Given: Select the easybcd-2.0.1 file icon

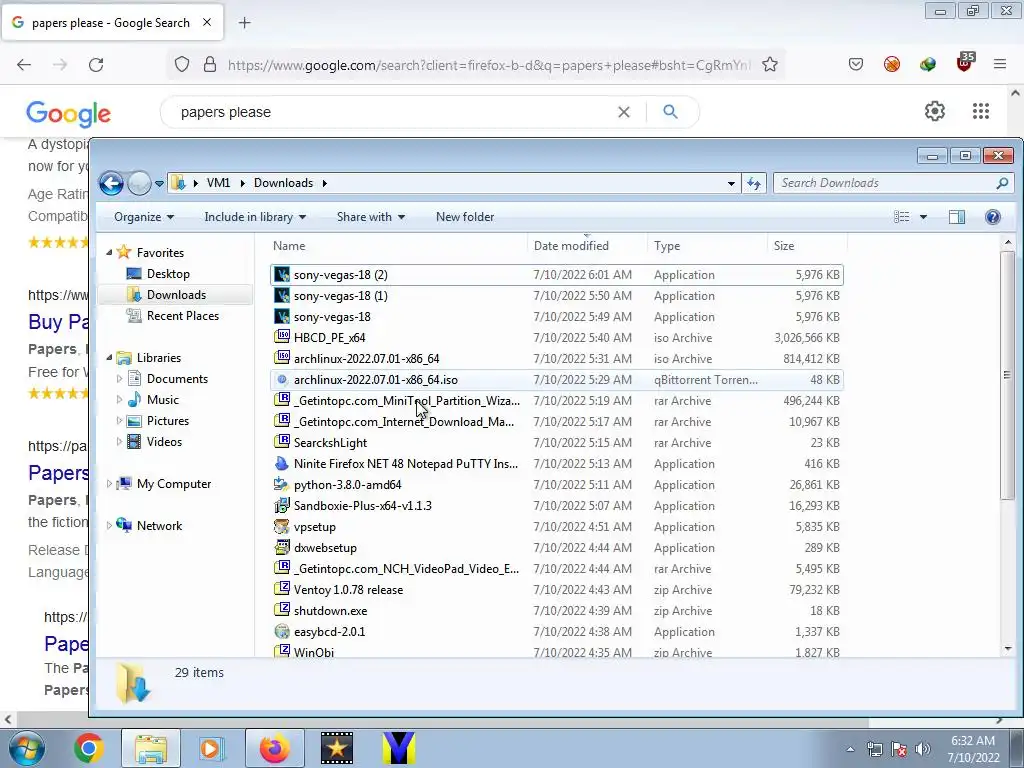Looking at the screenshot, I should (x=281, y=632).
